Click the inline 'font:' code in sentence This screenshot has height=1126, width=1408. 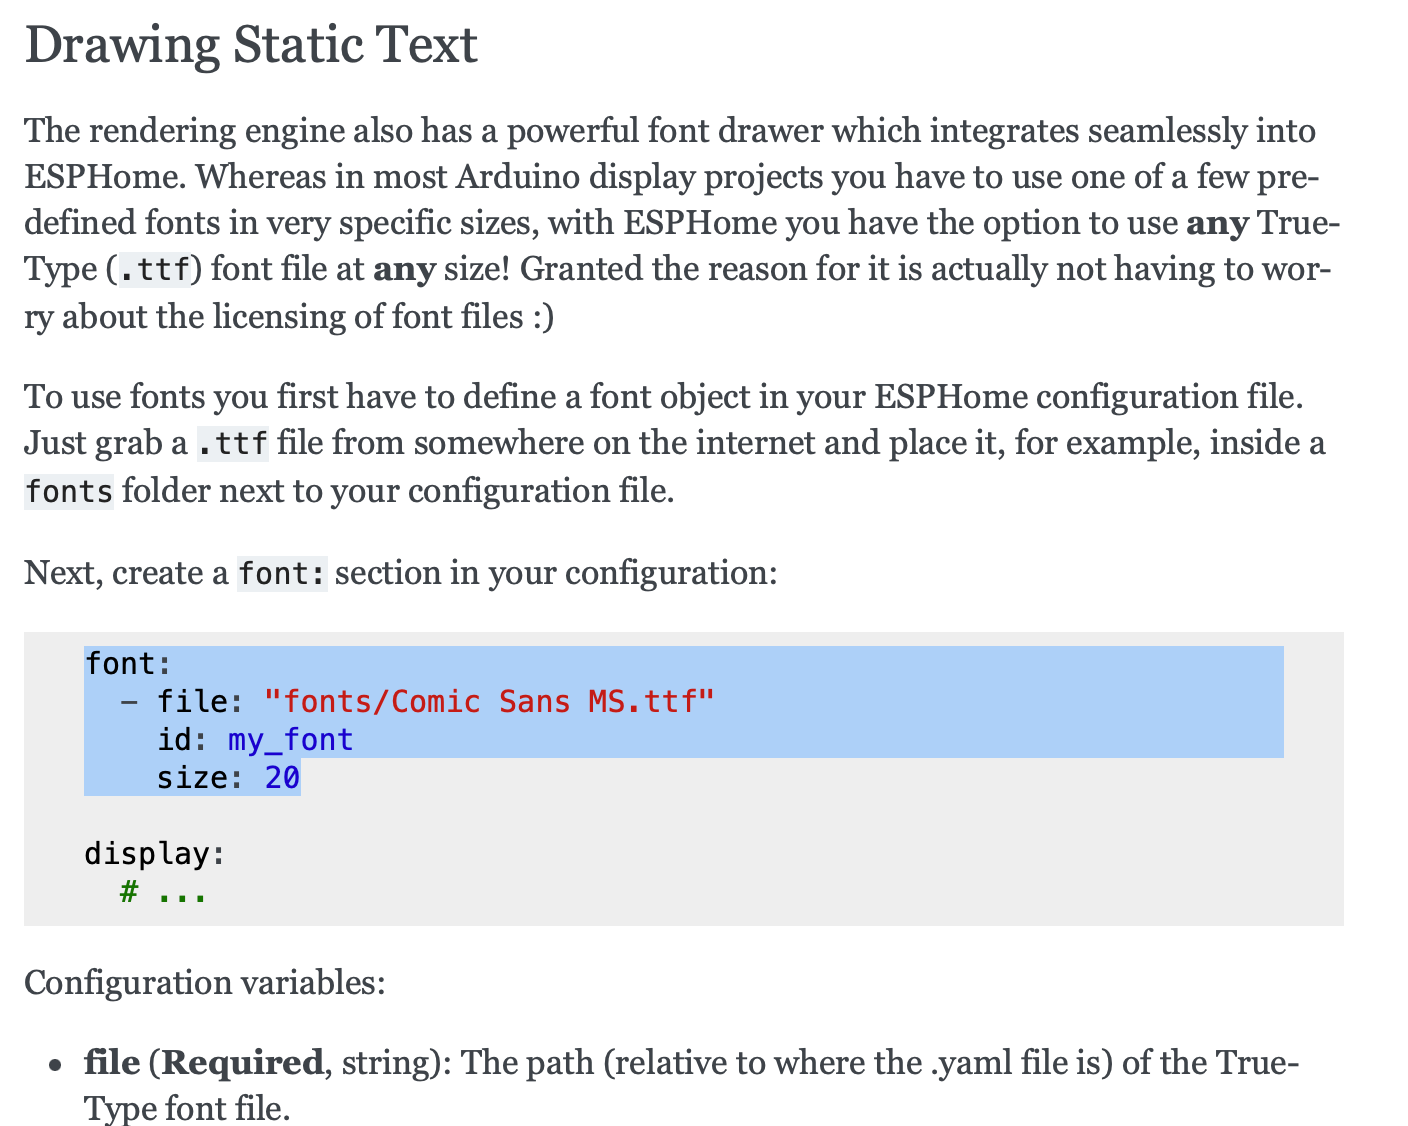pos(282,574)
